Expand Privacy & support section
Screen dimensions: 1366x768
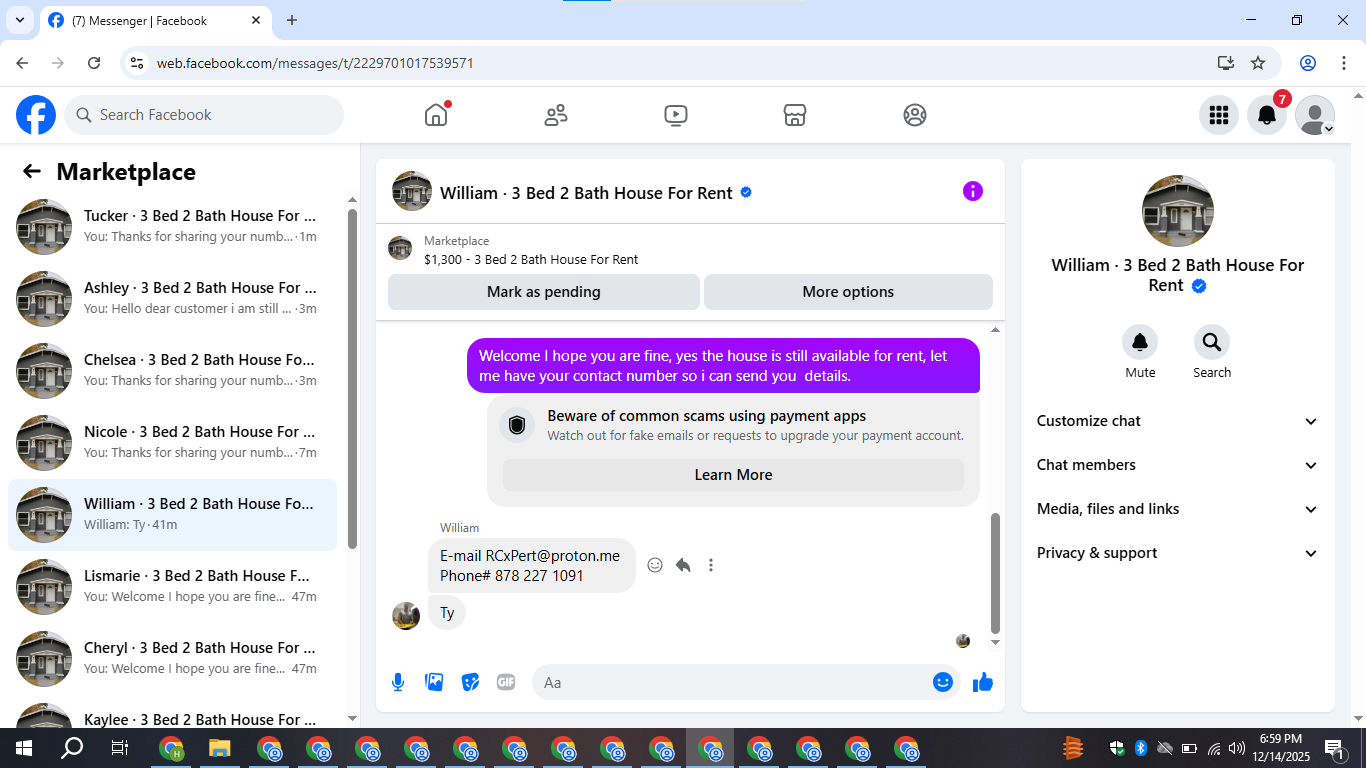[x=1177, y=553]
